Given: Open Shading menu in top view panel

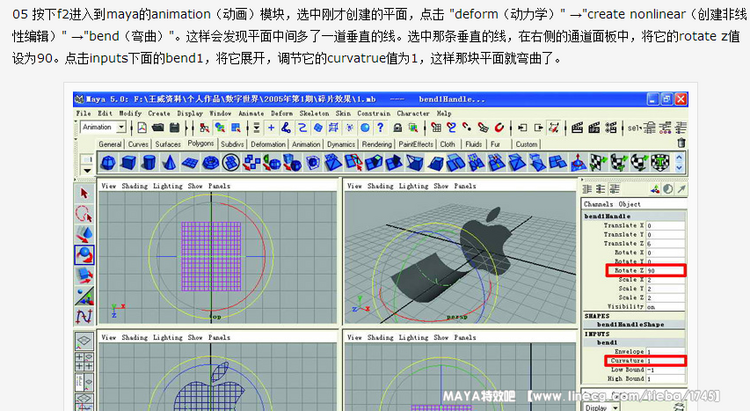Looking at the screenshot, I should (134, 186).
